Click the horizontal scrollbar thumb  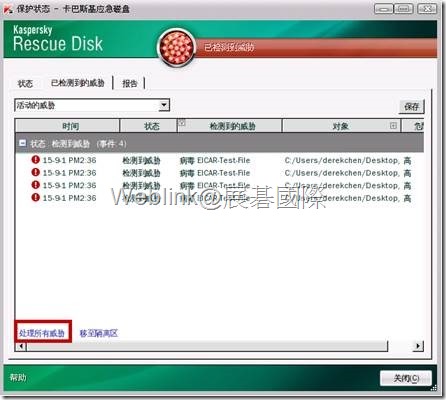(207, 346)
